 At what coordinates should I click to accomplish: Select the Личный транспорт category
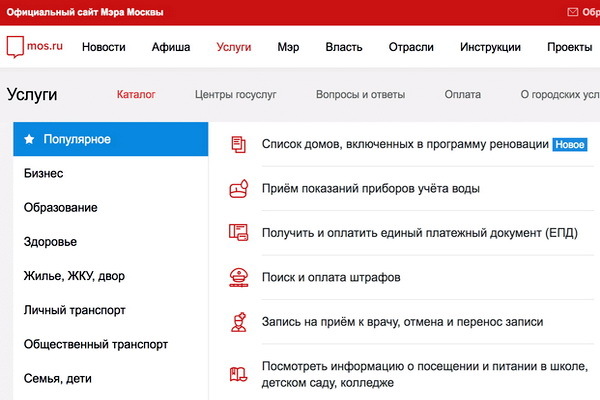(x=111, y=310)
